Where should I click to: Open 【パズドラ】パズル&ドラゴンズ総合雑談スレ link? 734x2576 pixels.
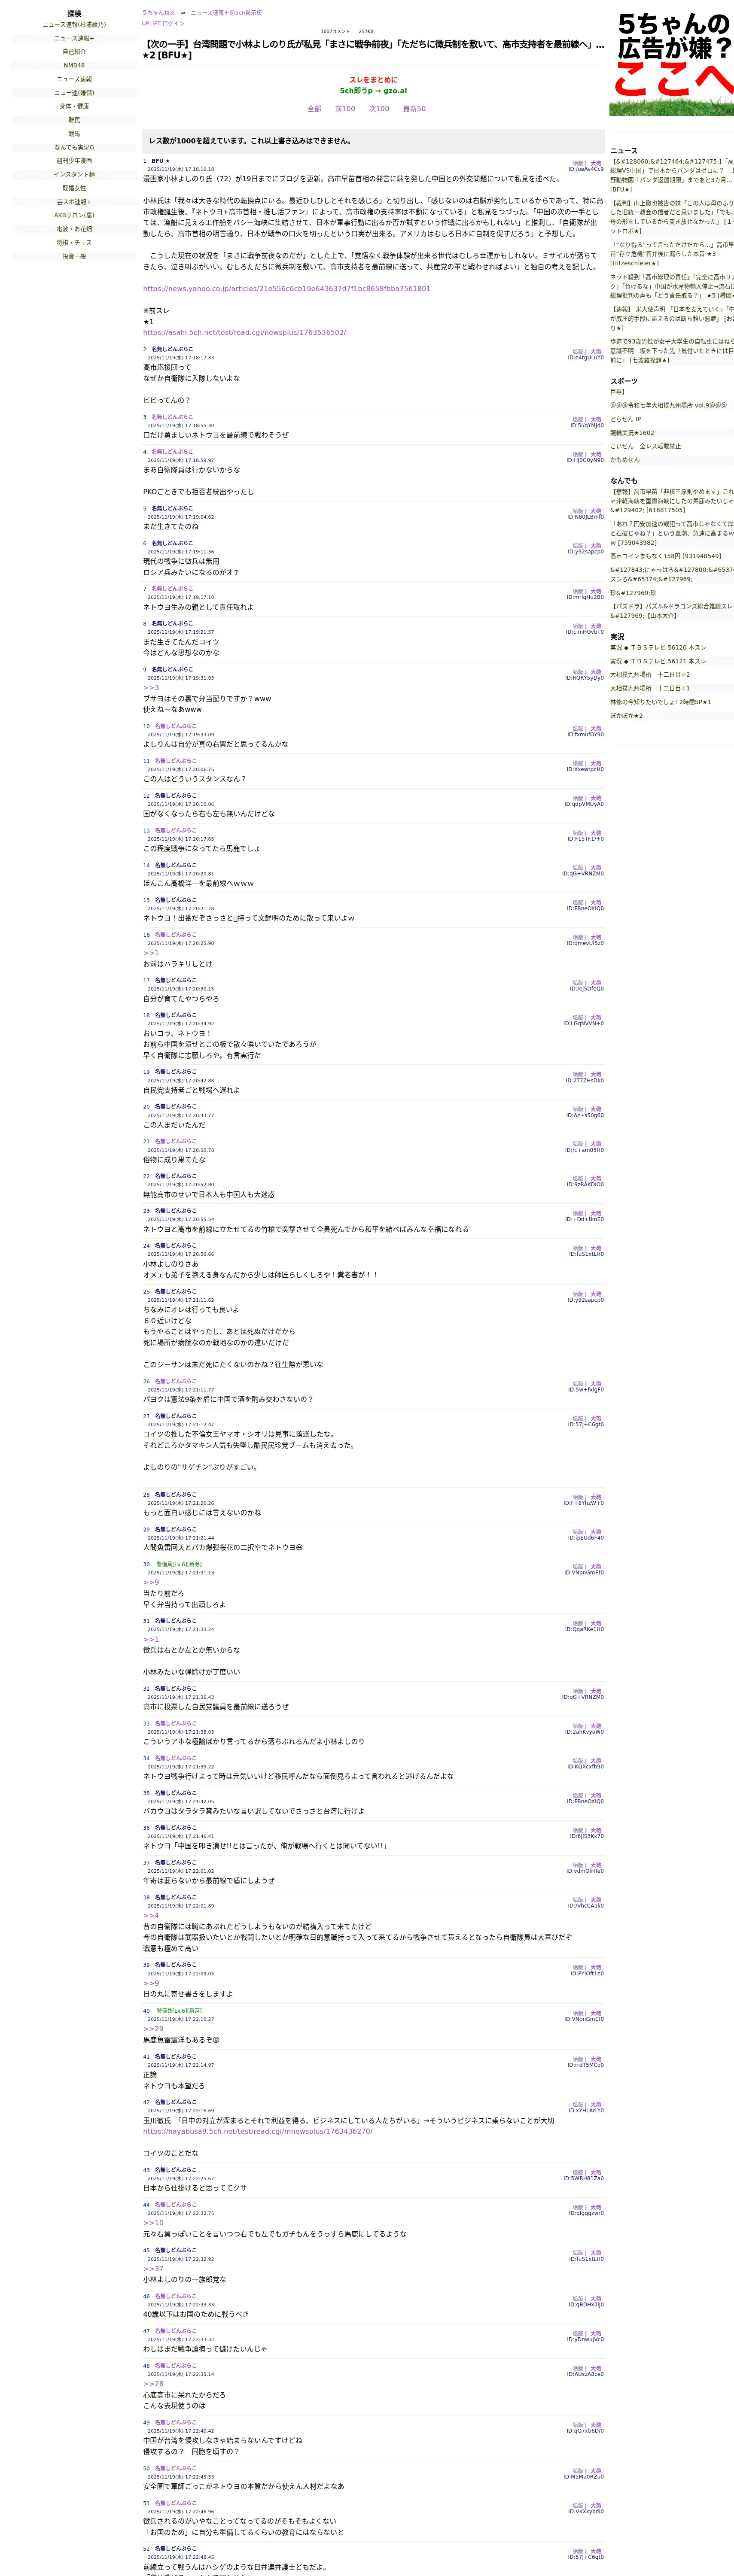click(672, 611)
